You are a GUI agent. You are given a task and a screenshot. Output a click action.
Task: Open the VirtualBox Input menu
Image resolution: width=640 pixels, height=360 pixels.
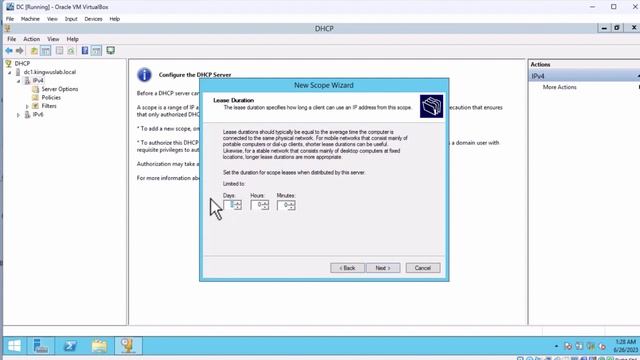[71, 19]
